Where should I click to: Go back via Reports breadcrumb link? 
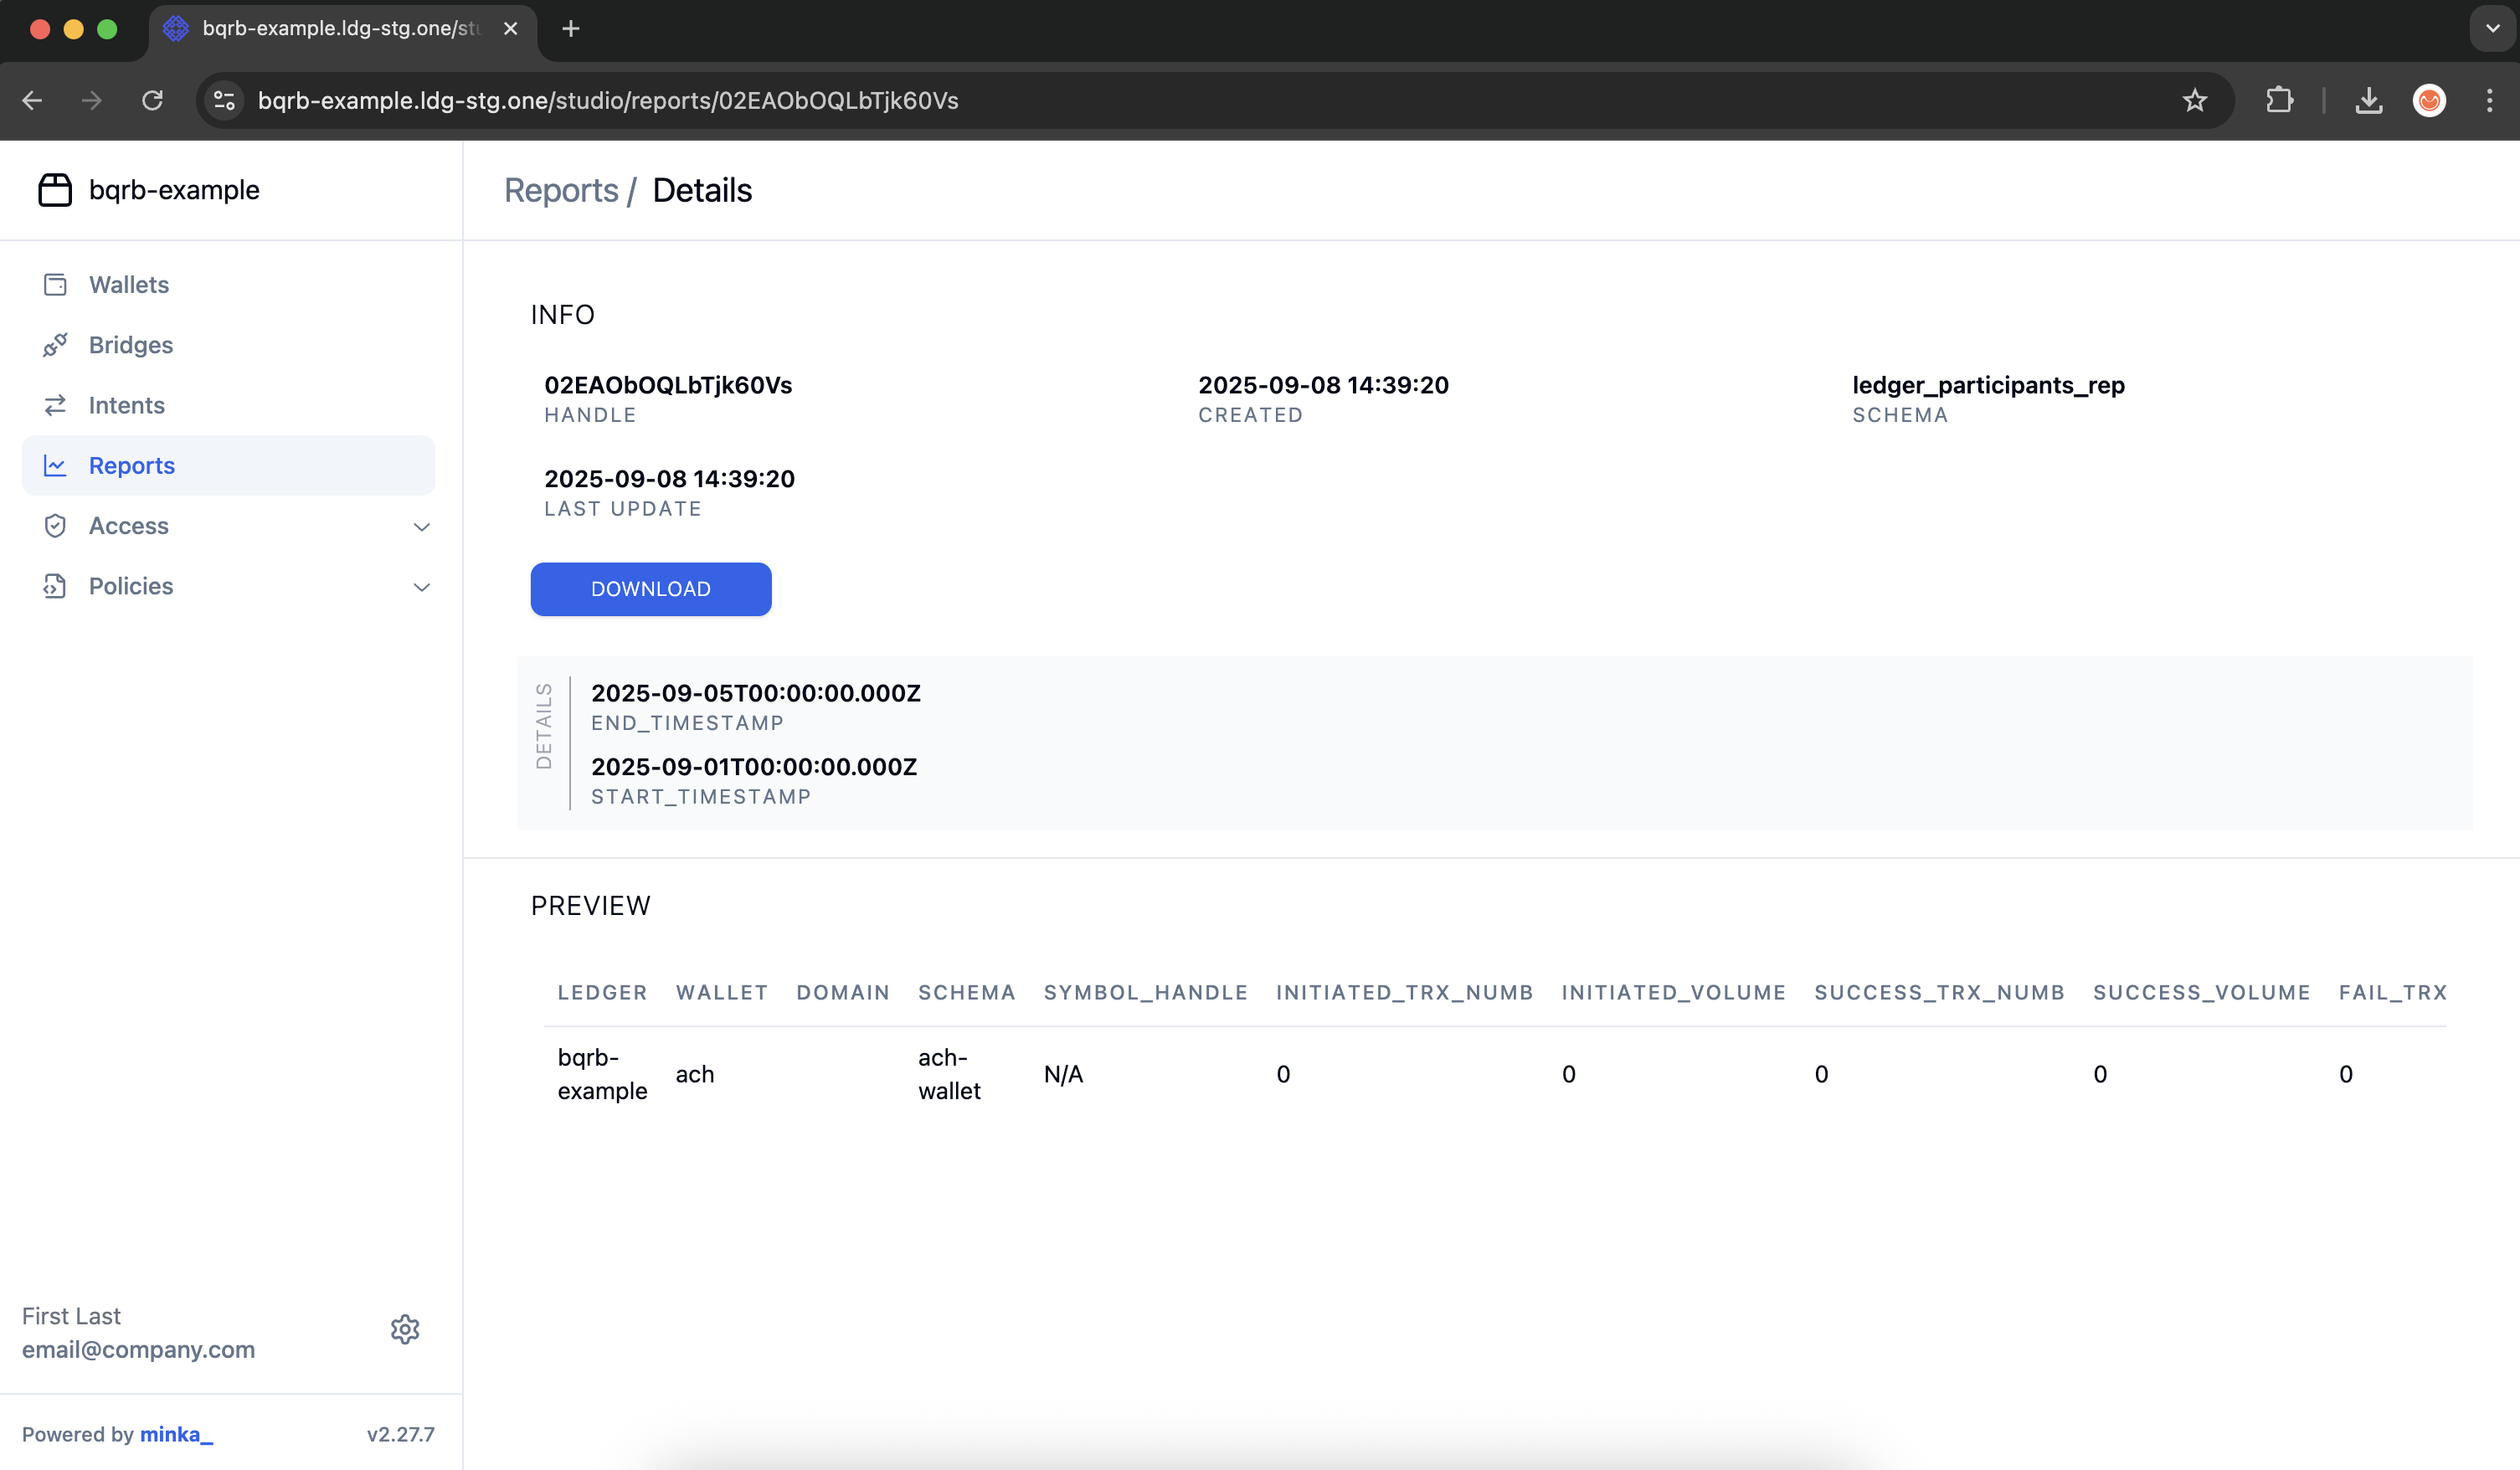(x=561, y=190)
